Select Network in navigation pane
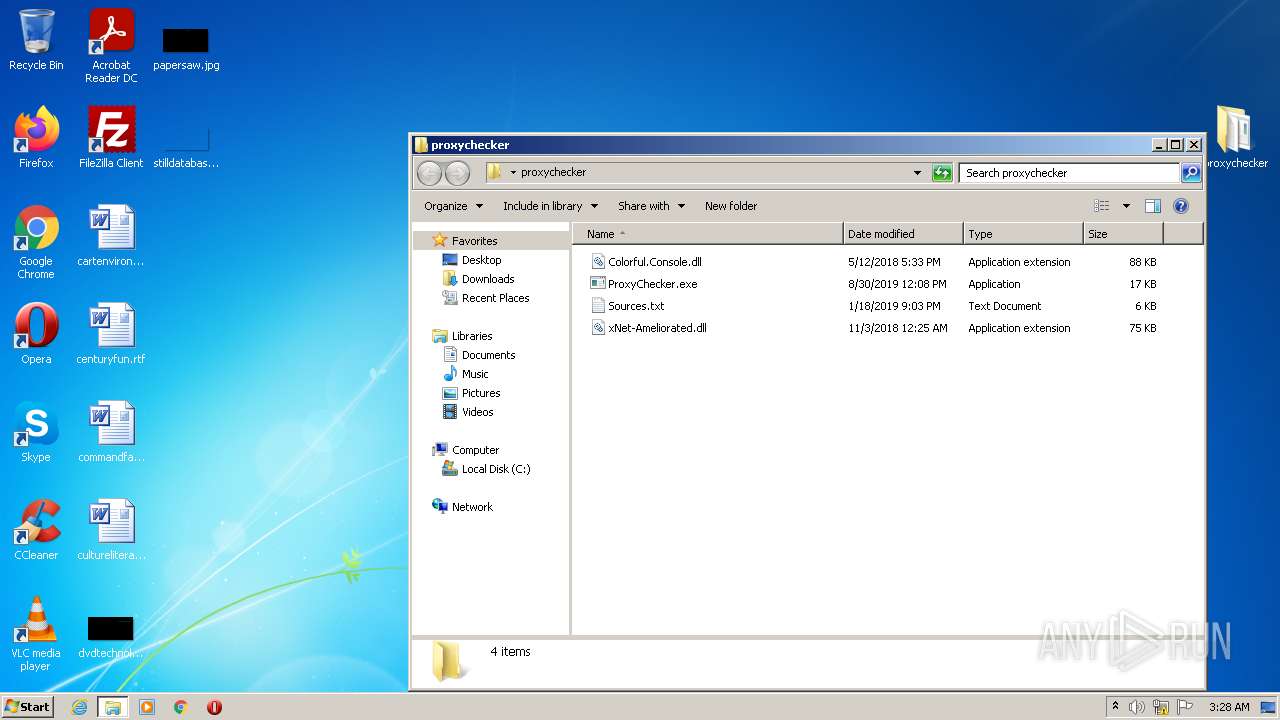 coord(472,507)
